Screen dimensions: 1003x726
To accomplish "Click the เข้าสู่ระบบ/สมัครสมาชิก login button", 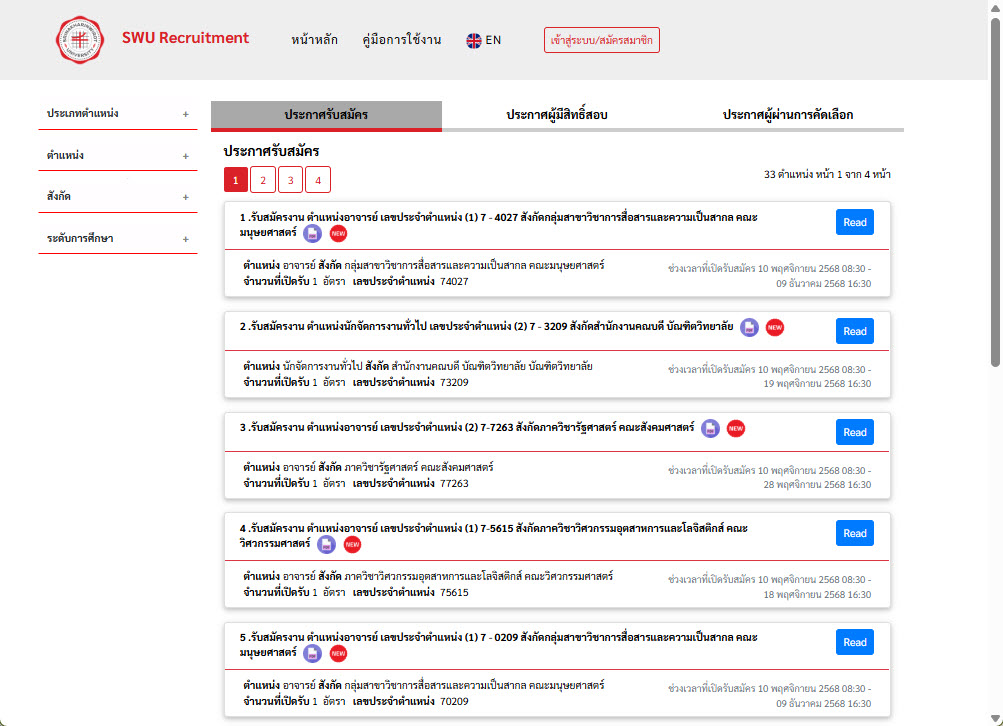I will point(602,40).
